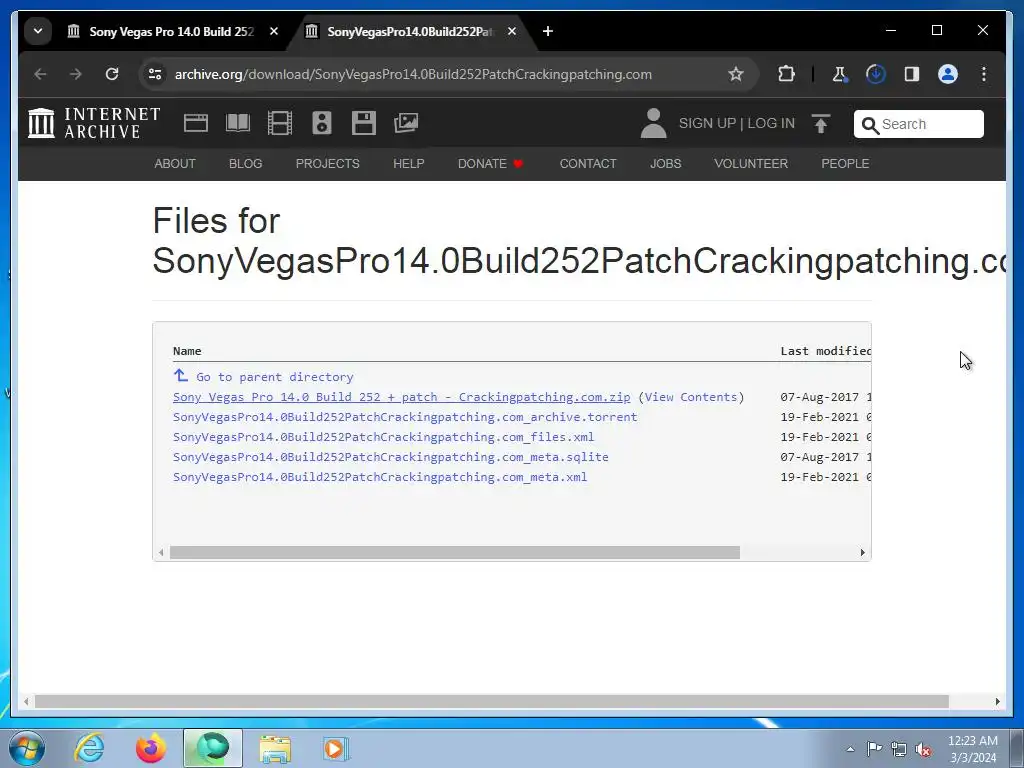Click the archive.org URL address field

pos(413,74)
